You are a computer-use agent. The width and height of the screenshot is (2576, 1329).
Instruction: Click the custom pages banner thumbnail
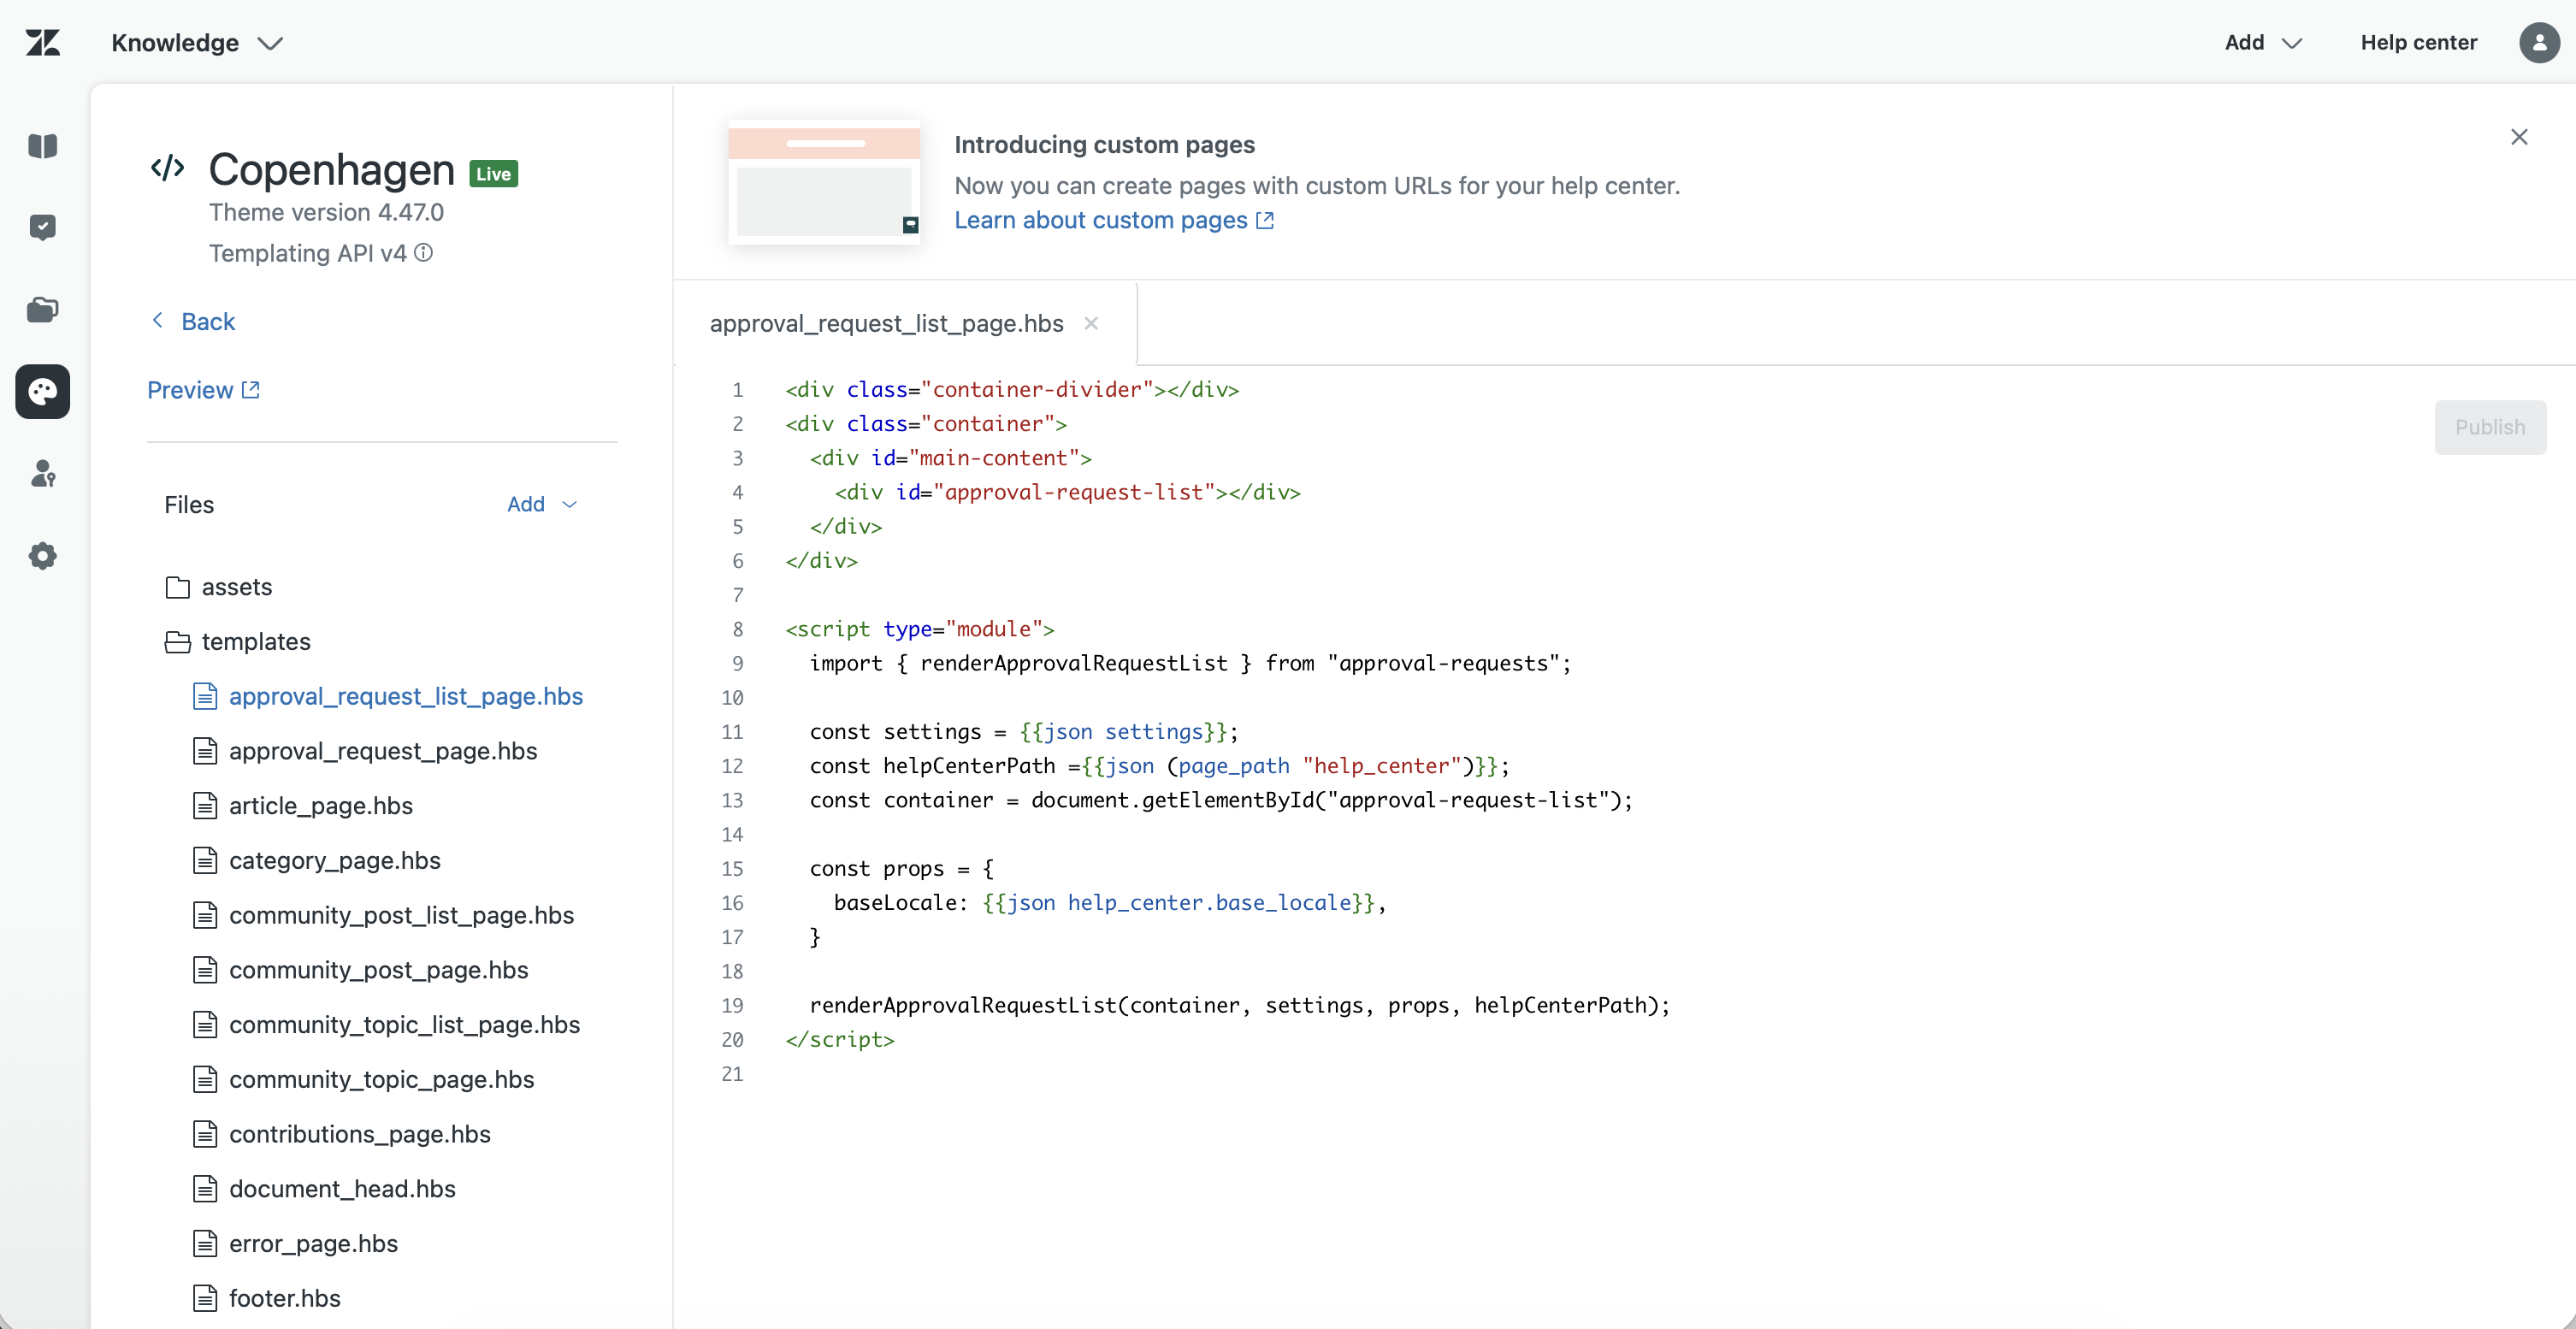pos(824,182)
